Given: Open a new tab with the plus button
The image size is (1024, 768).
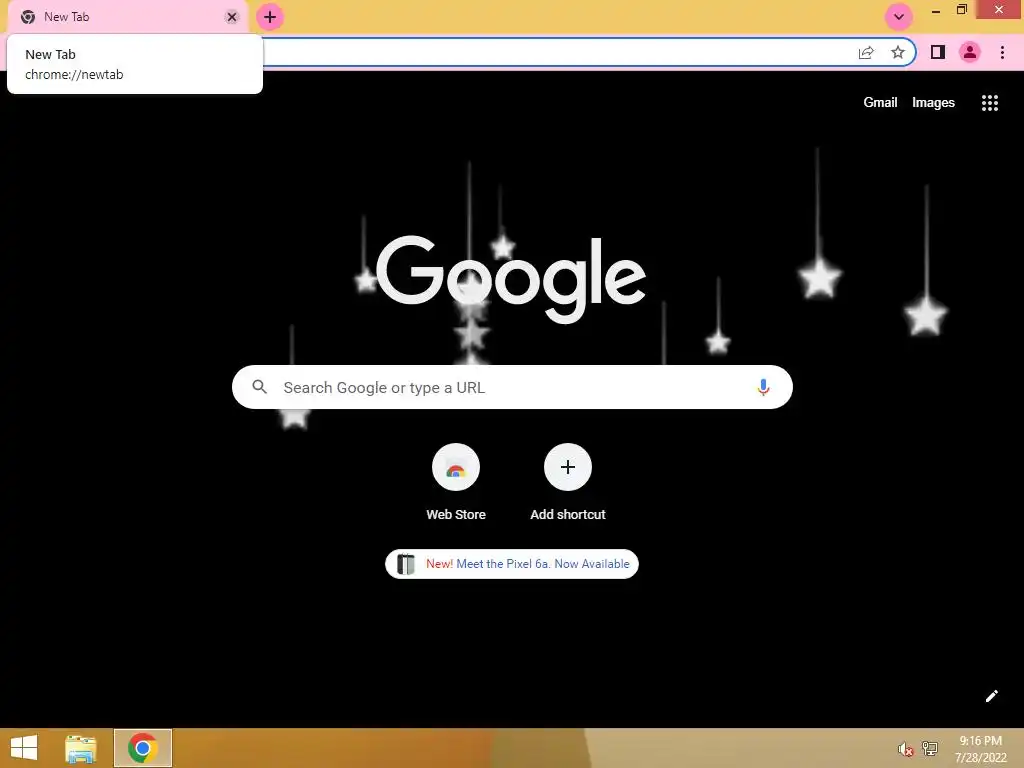Looking at the screenshot, I should click(270, 17).
